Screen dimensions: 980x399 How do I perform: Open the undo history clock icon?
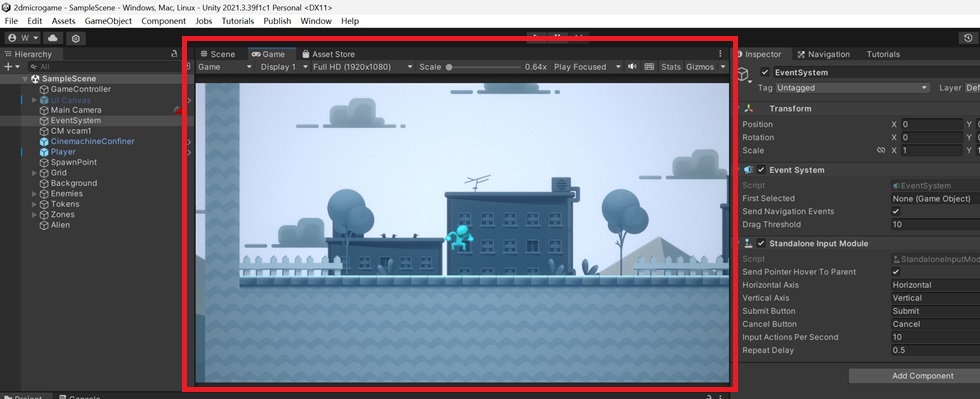tap(968, 38)
